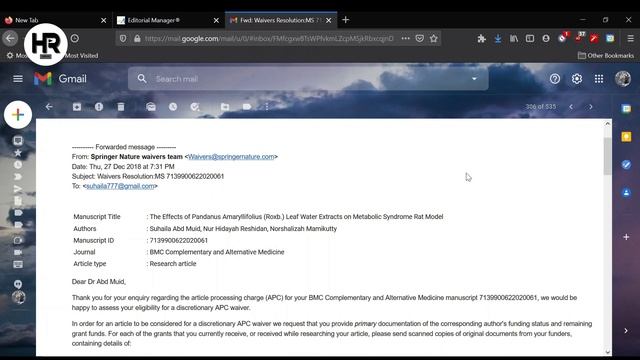Show search options dropdown arrow

click(474, 79)
